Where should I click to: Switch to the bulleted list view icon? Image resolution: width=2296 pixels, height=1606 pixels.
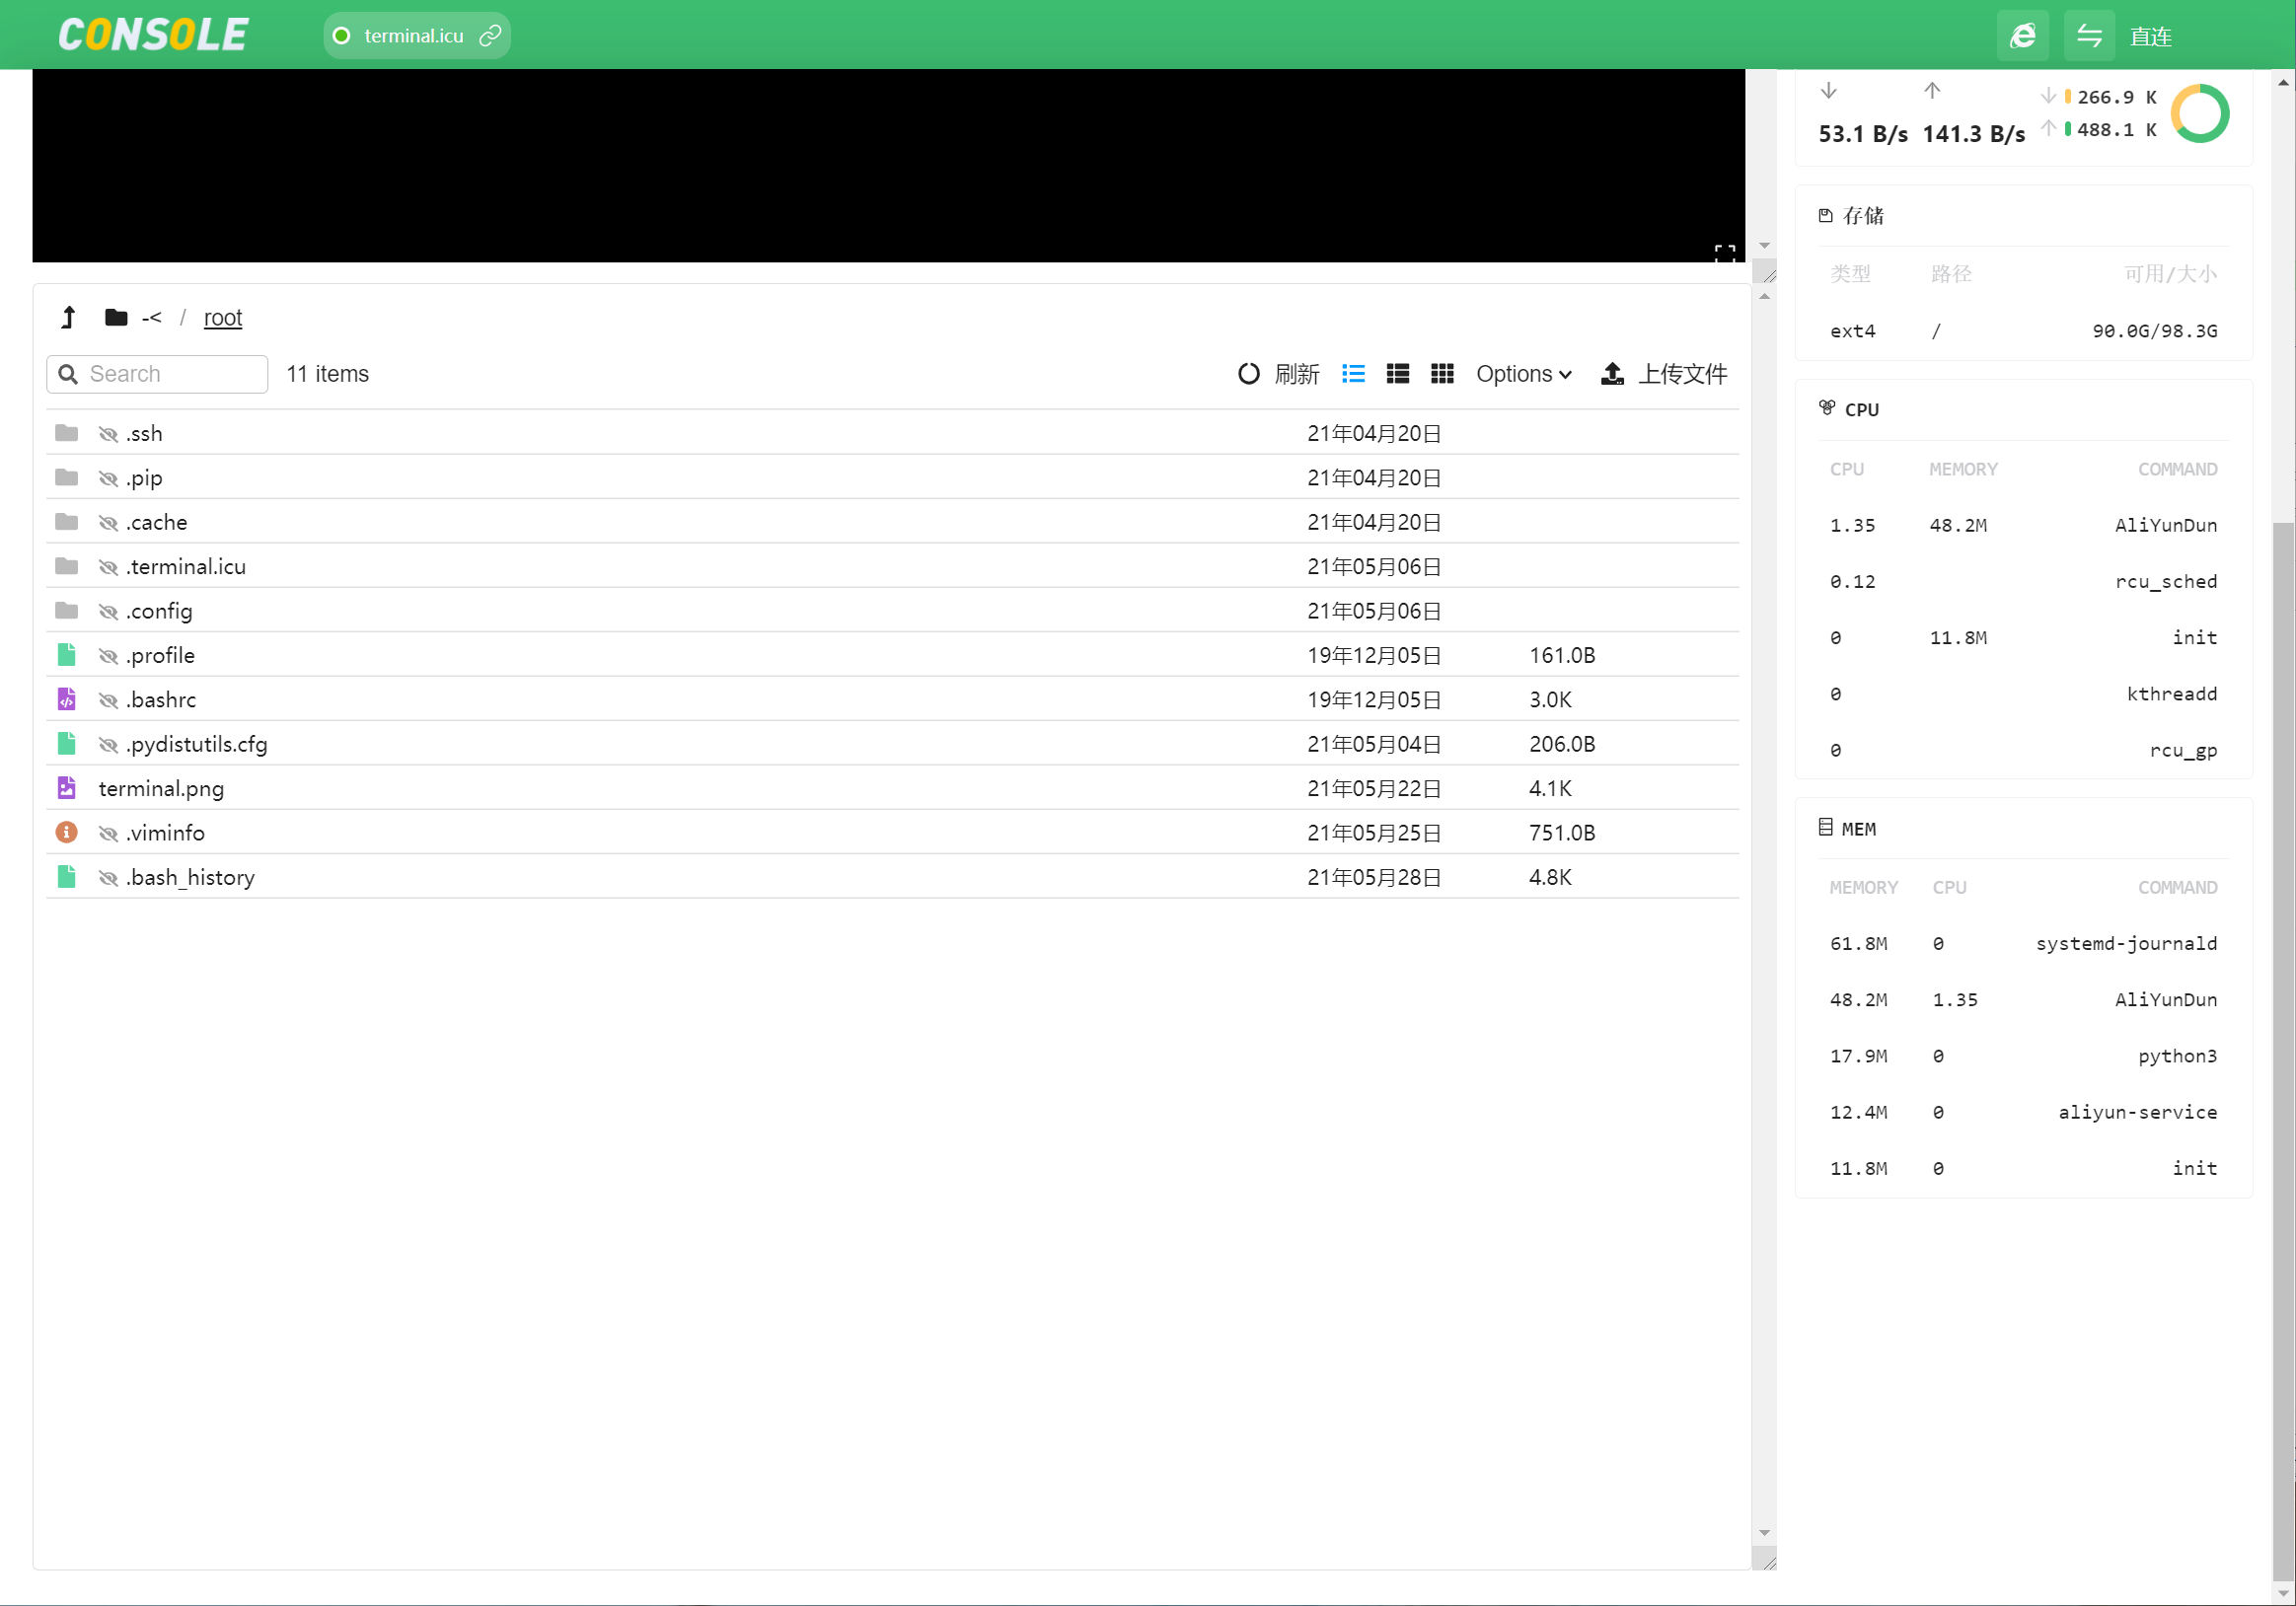point(1353,374)
